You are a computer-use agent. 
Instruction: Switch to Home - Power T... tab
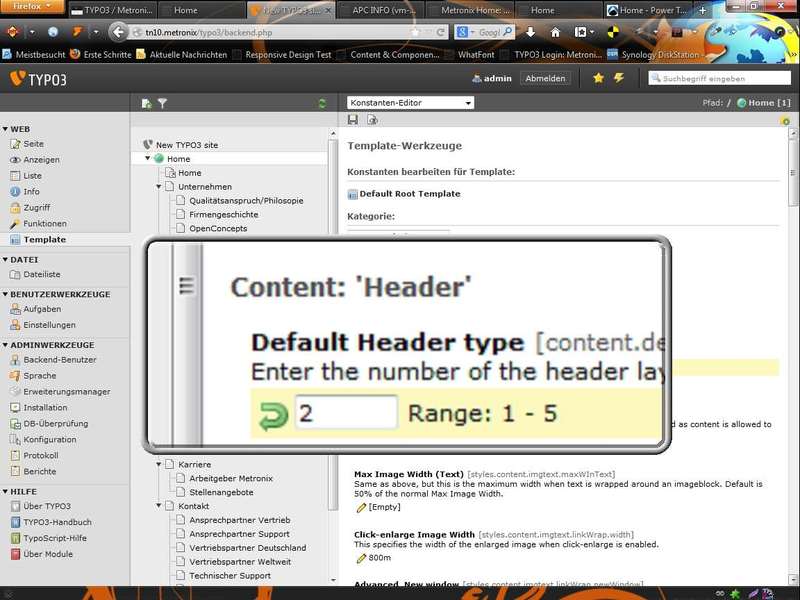[648, 10]
